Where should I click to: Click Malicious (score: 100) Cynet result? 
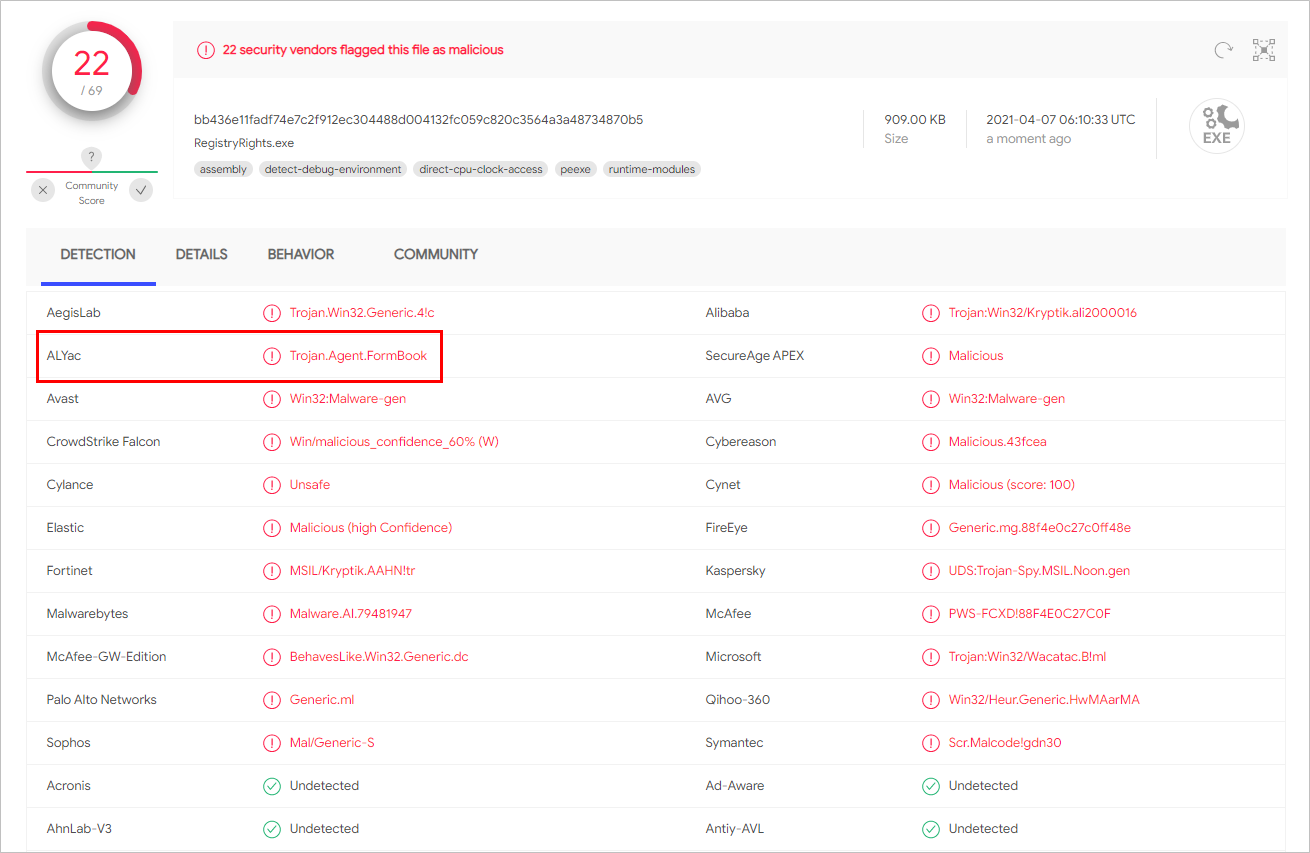[1012, 485]
